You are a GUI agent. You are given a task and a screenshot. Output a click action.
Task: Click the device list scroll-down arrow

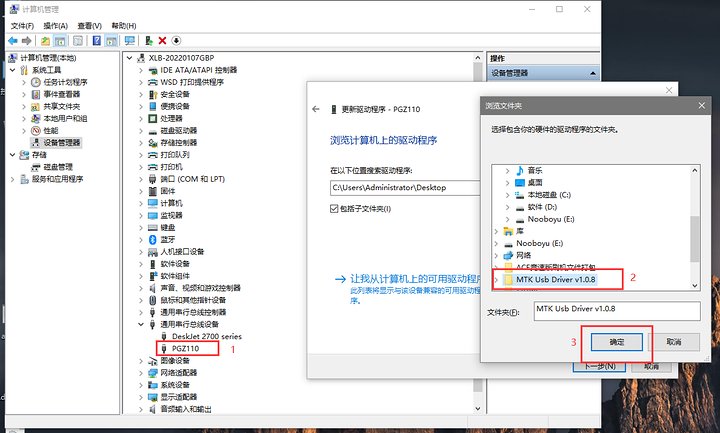click(x=478, y=409)
